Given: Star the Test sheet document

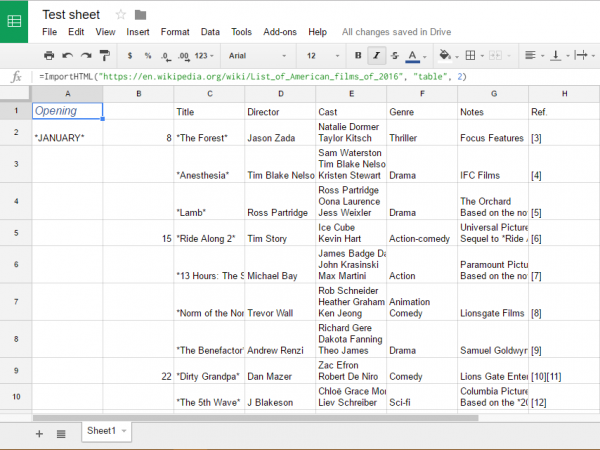Looking at the screenshot, I should click(121, 15).
